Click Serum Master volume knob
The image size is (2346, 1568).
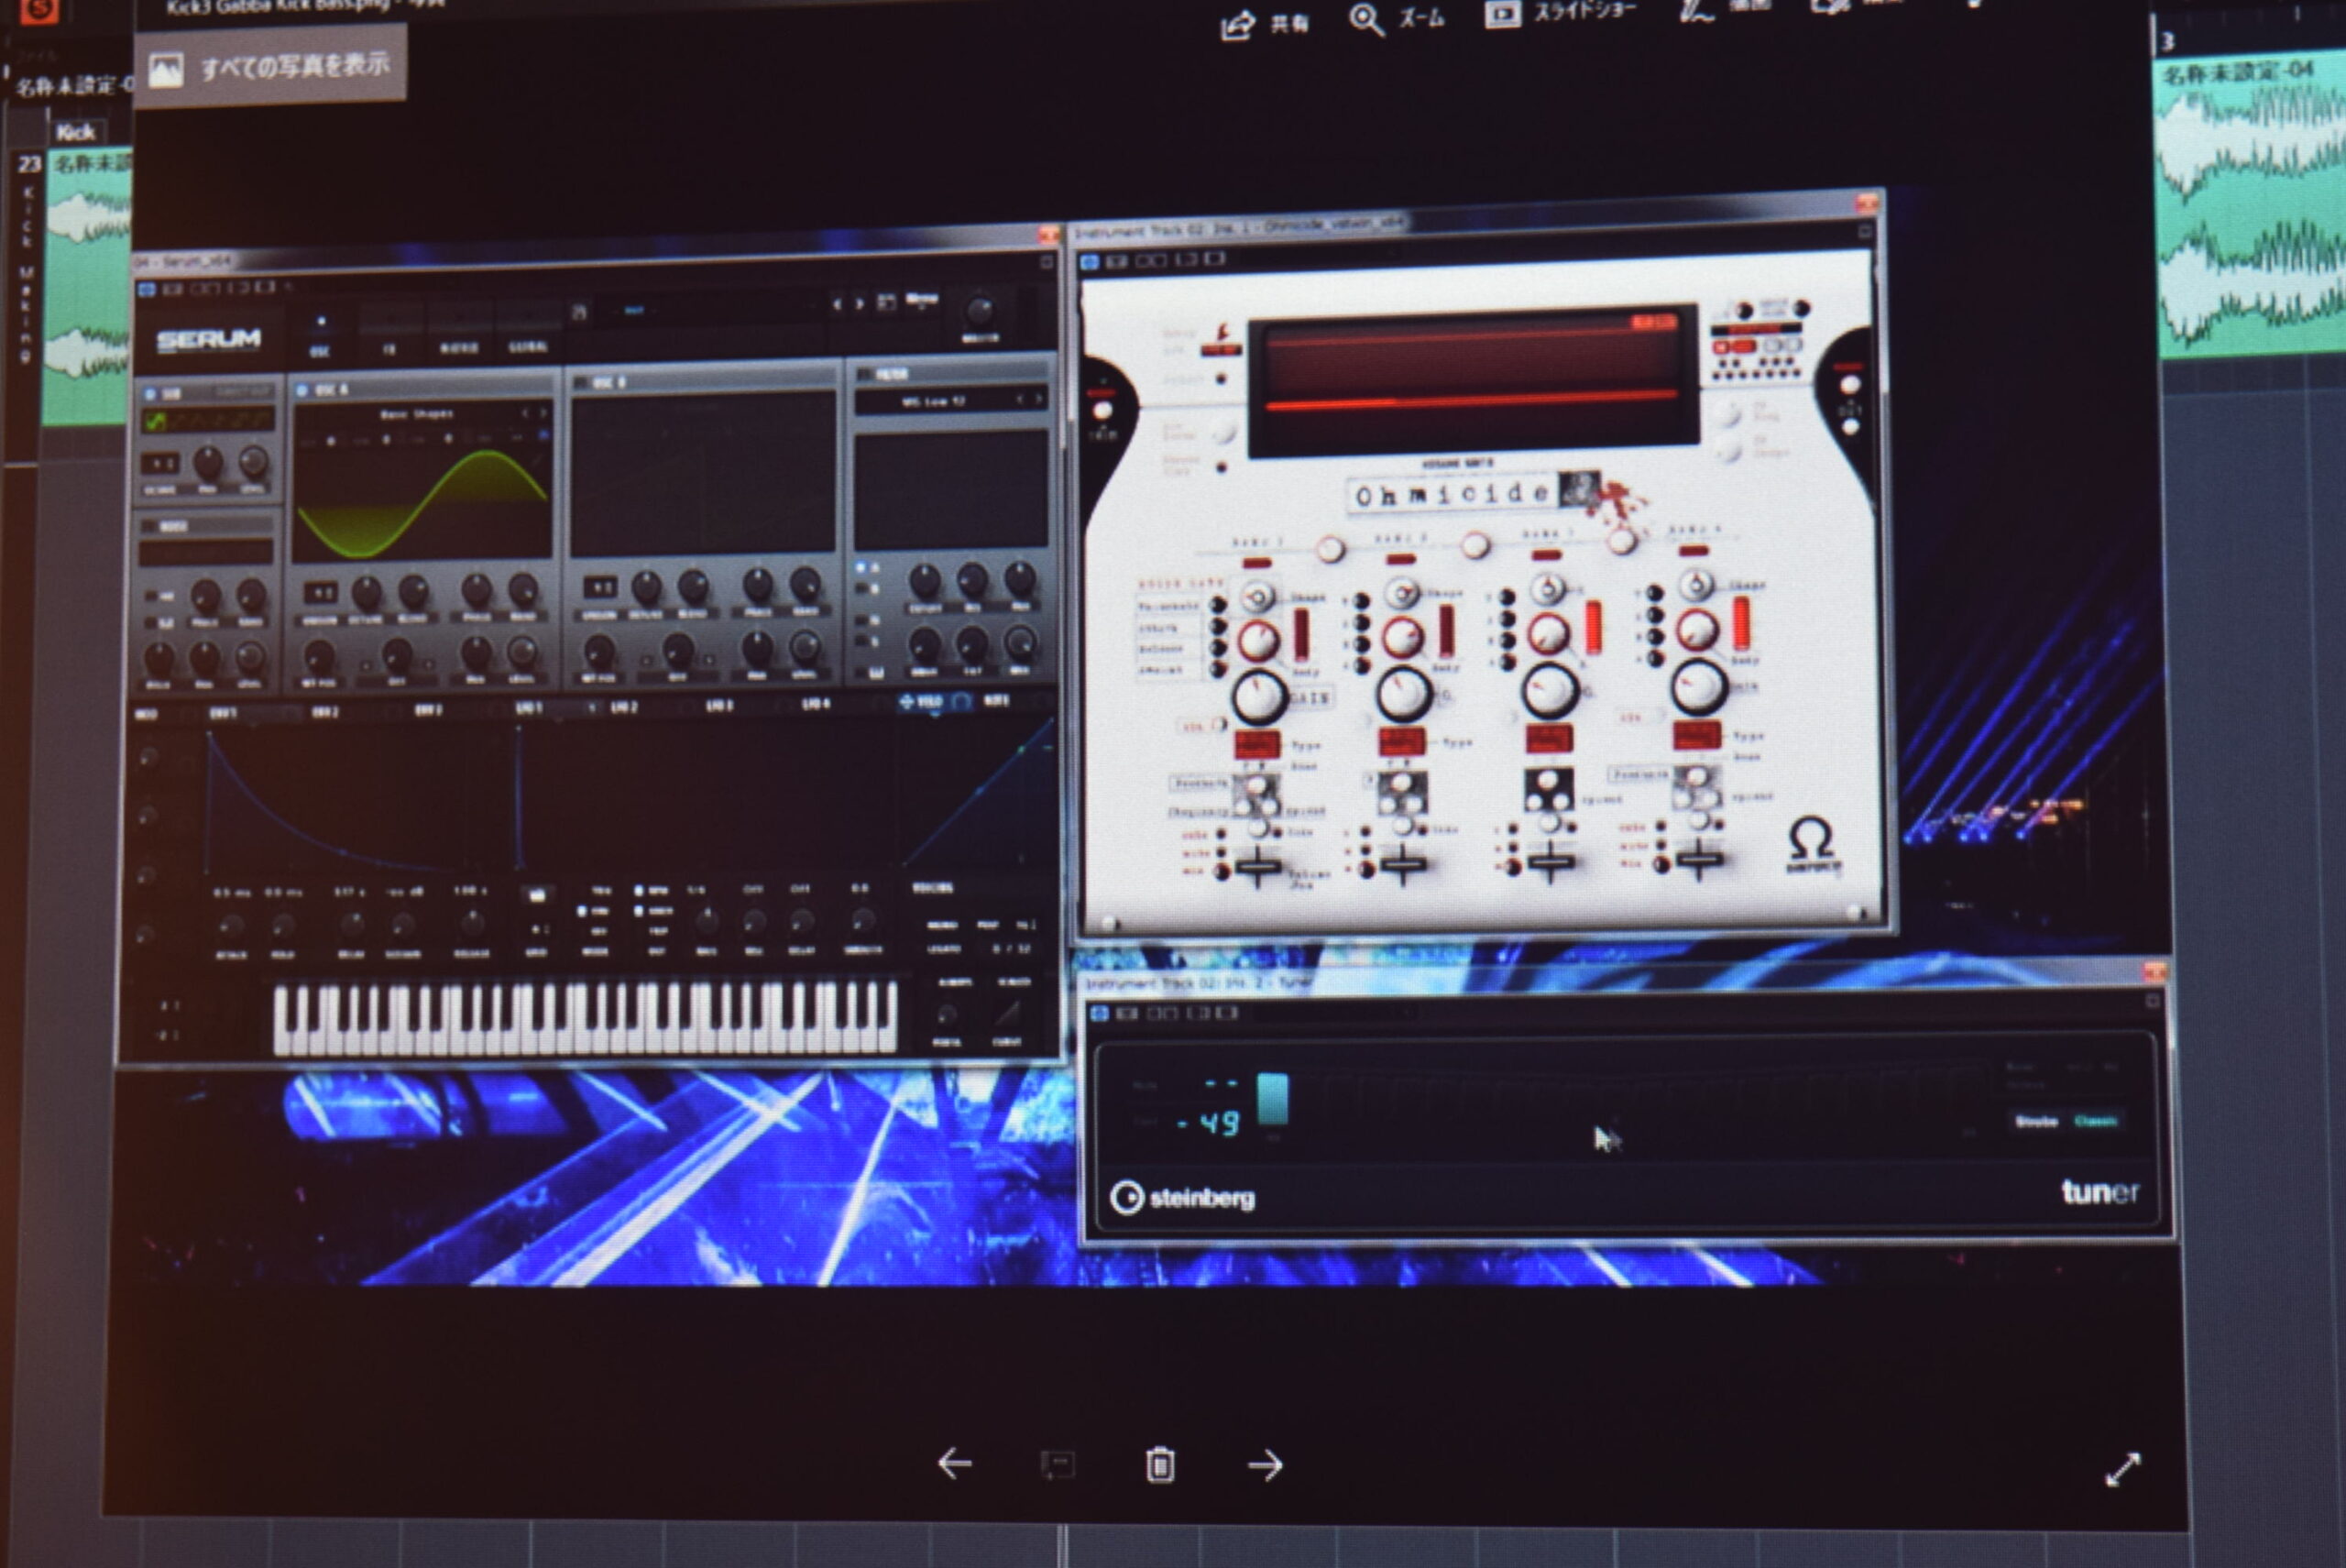coord(979,311)
